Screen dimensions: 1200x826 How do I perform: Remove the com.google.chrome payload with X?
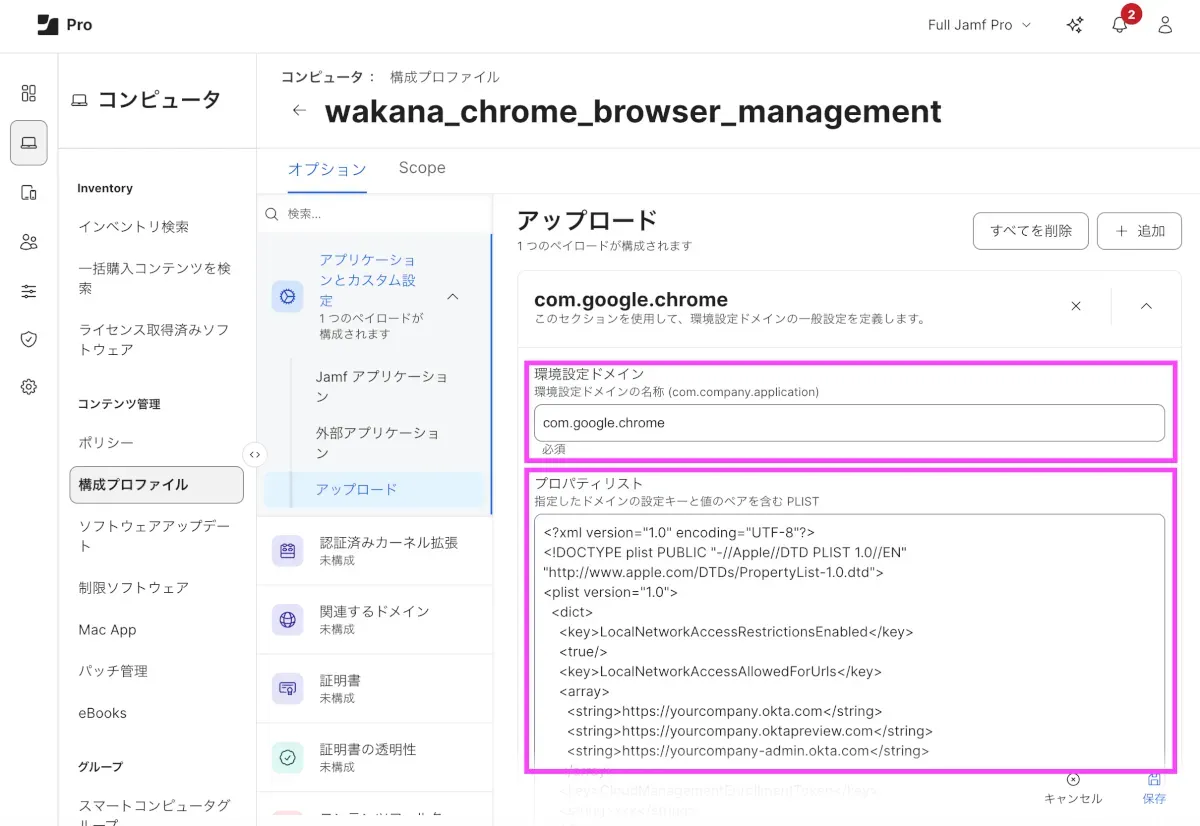(1076, 306)
